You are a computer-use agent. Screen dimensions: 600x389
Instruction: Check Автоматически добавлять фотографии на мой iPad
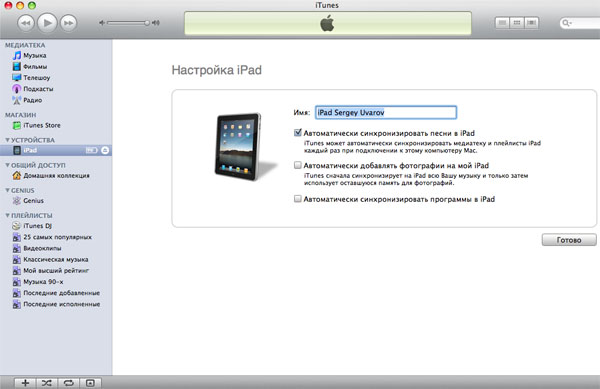pyautogui.click(x=298, y=165)
